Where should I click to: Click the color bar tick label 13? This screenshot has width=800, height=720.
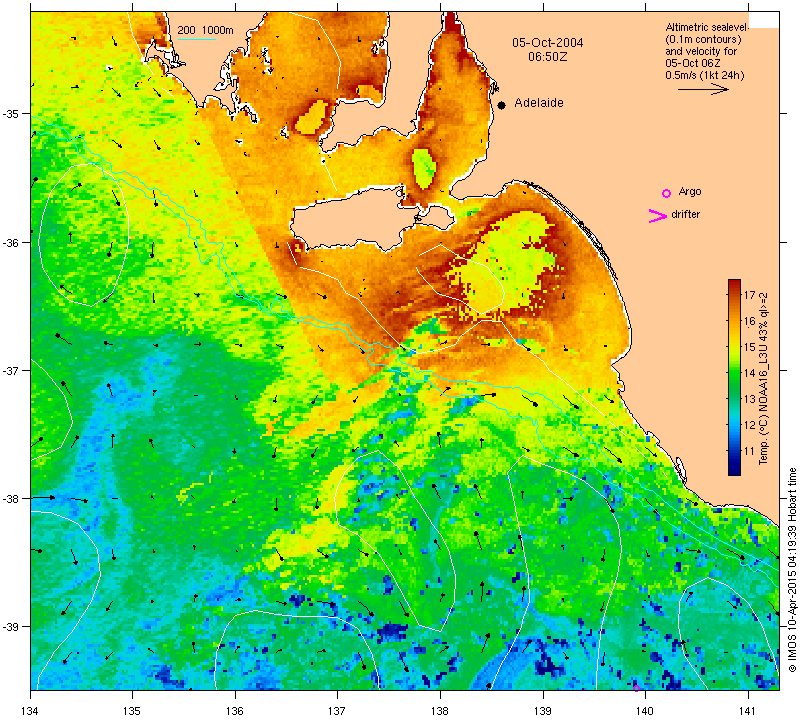click(749, 399)
